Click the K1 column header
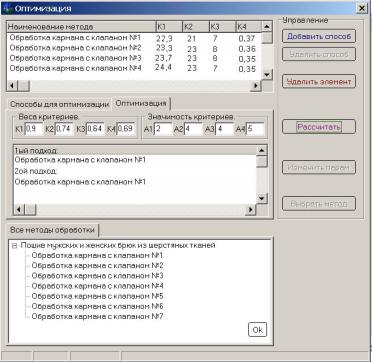 pyautogui.click(x=169, y=27)
